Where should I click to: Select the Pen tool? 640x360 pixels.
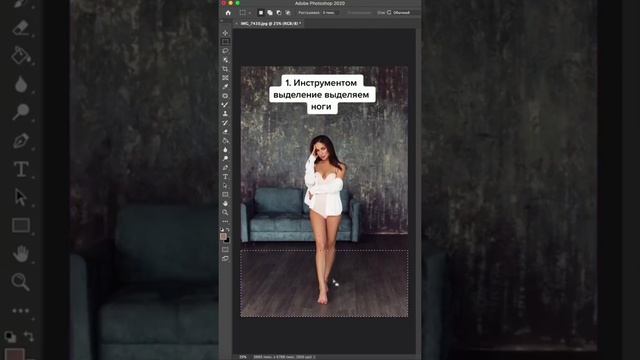click(225, 168)
